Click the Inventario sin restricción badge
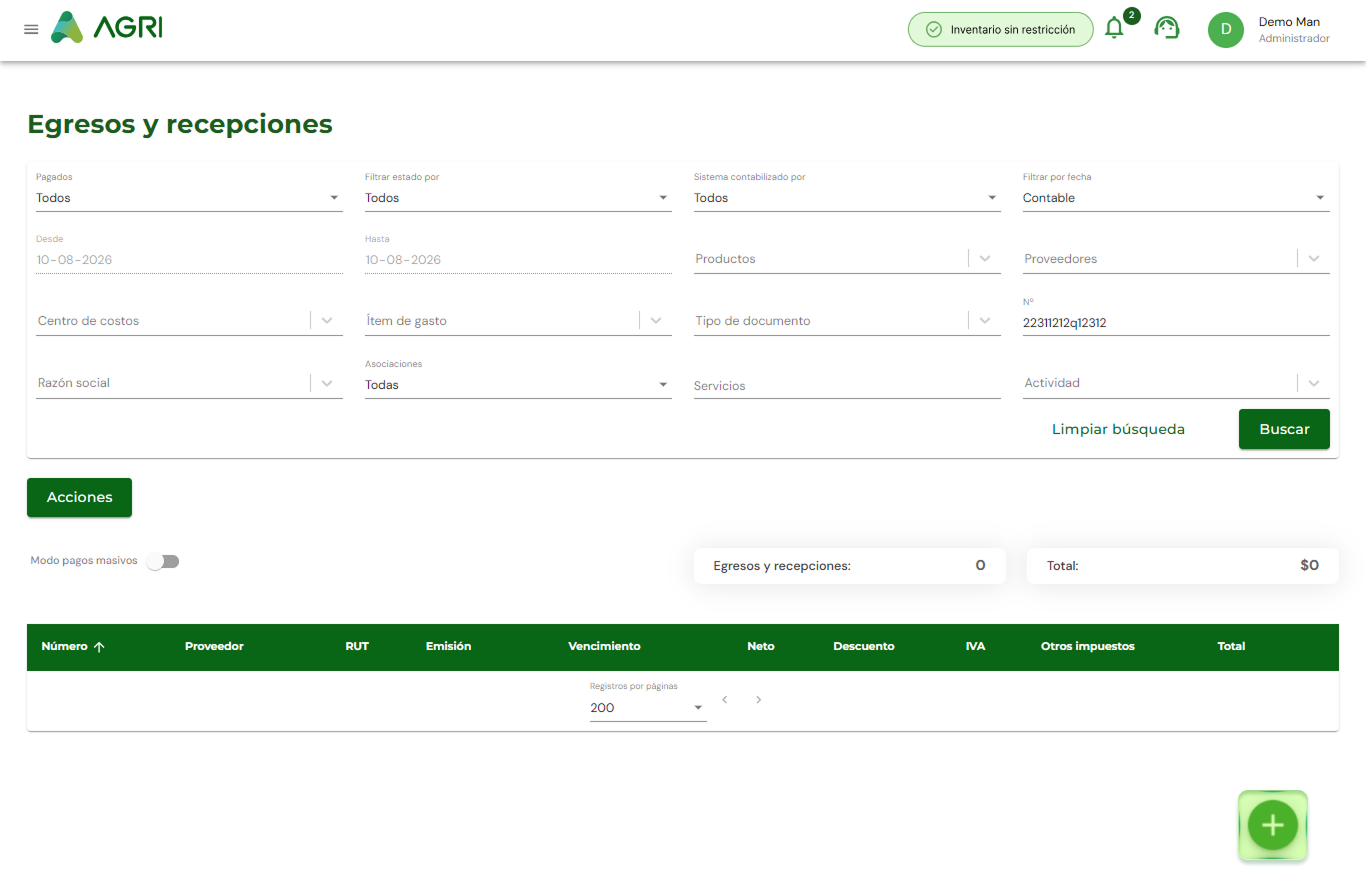 tap(1001, 30)
